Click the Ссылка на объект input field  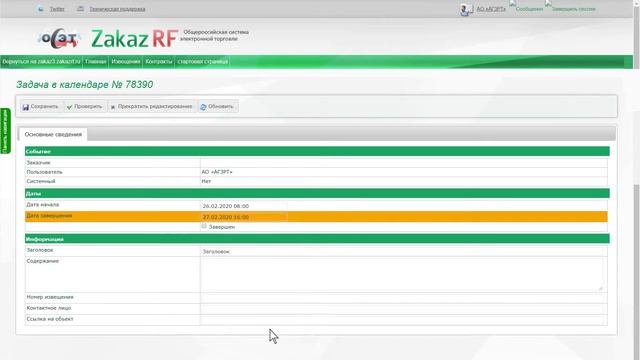pyautogui.click(x=403, y=320)
